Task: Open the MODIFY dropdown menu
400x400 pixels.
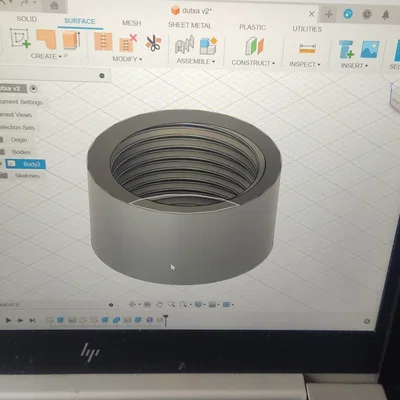Action: (127, 59)
